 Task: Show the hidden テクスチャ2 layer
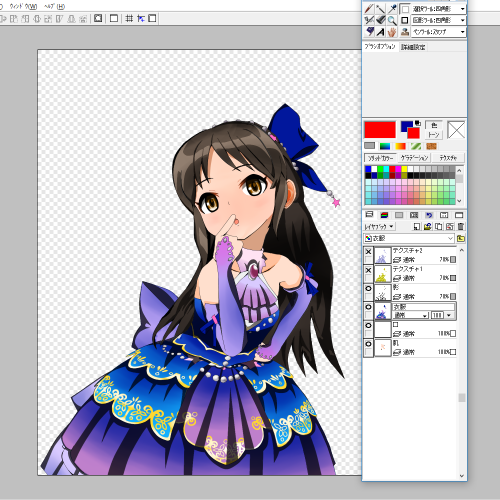tap(368, 252)
